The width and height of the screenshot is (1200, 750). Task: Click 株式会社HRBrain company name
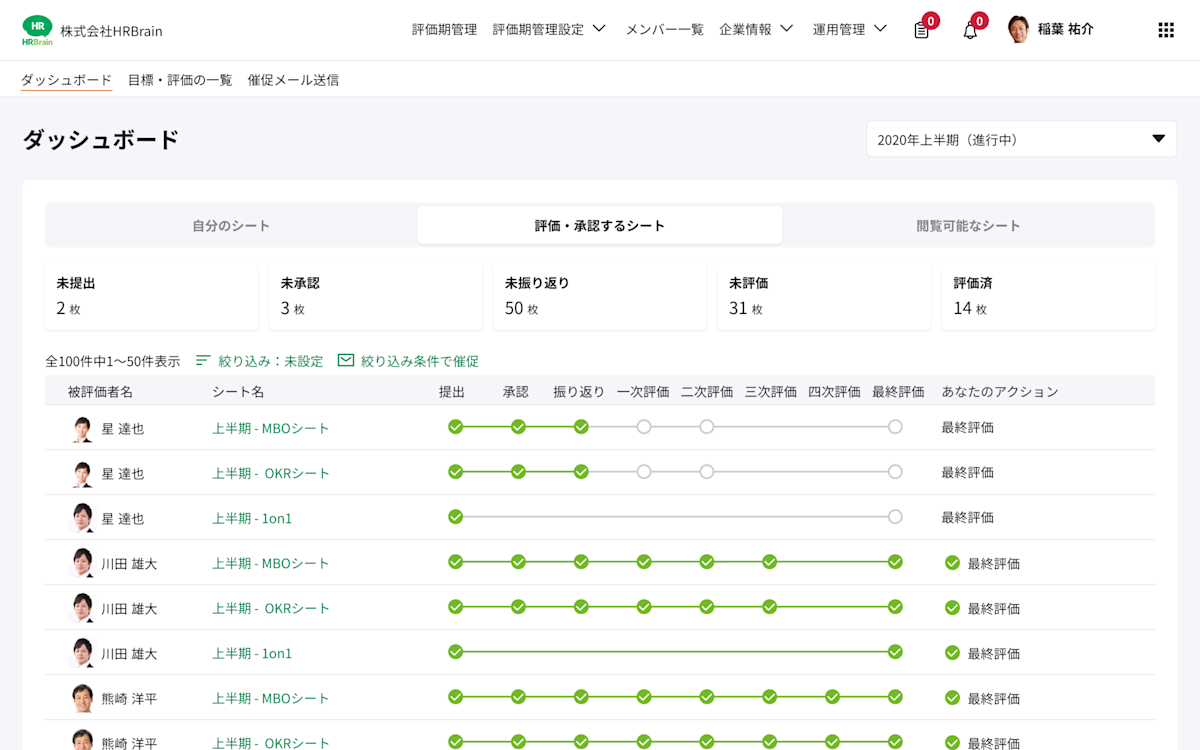tap(111, 31)
